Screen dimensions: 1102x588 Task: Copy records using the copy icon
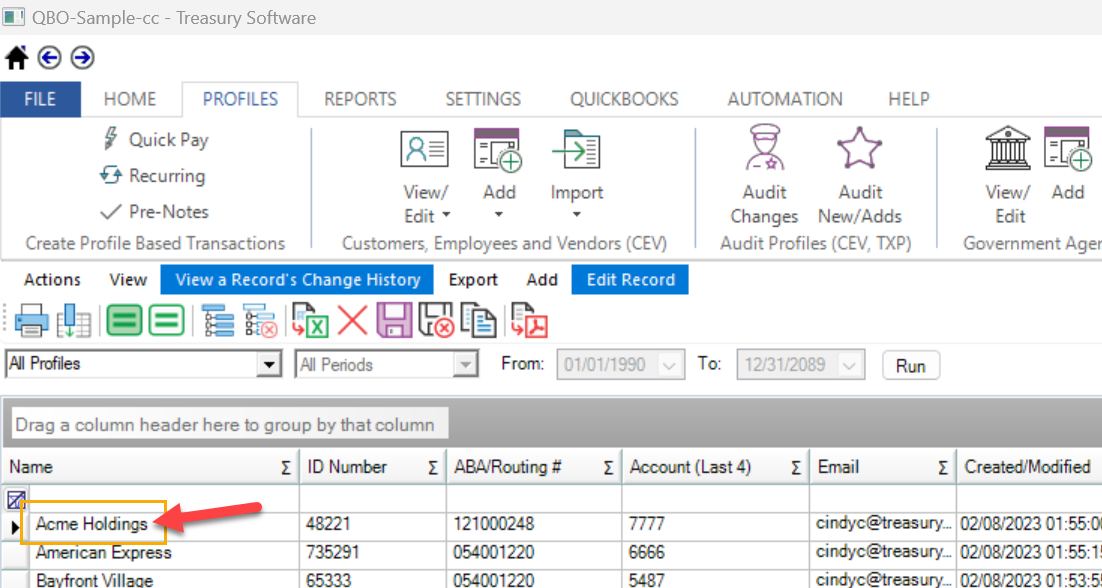(x=478, y=320)
